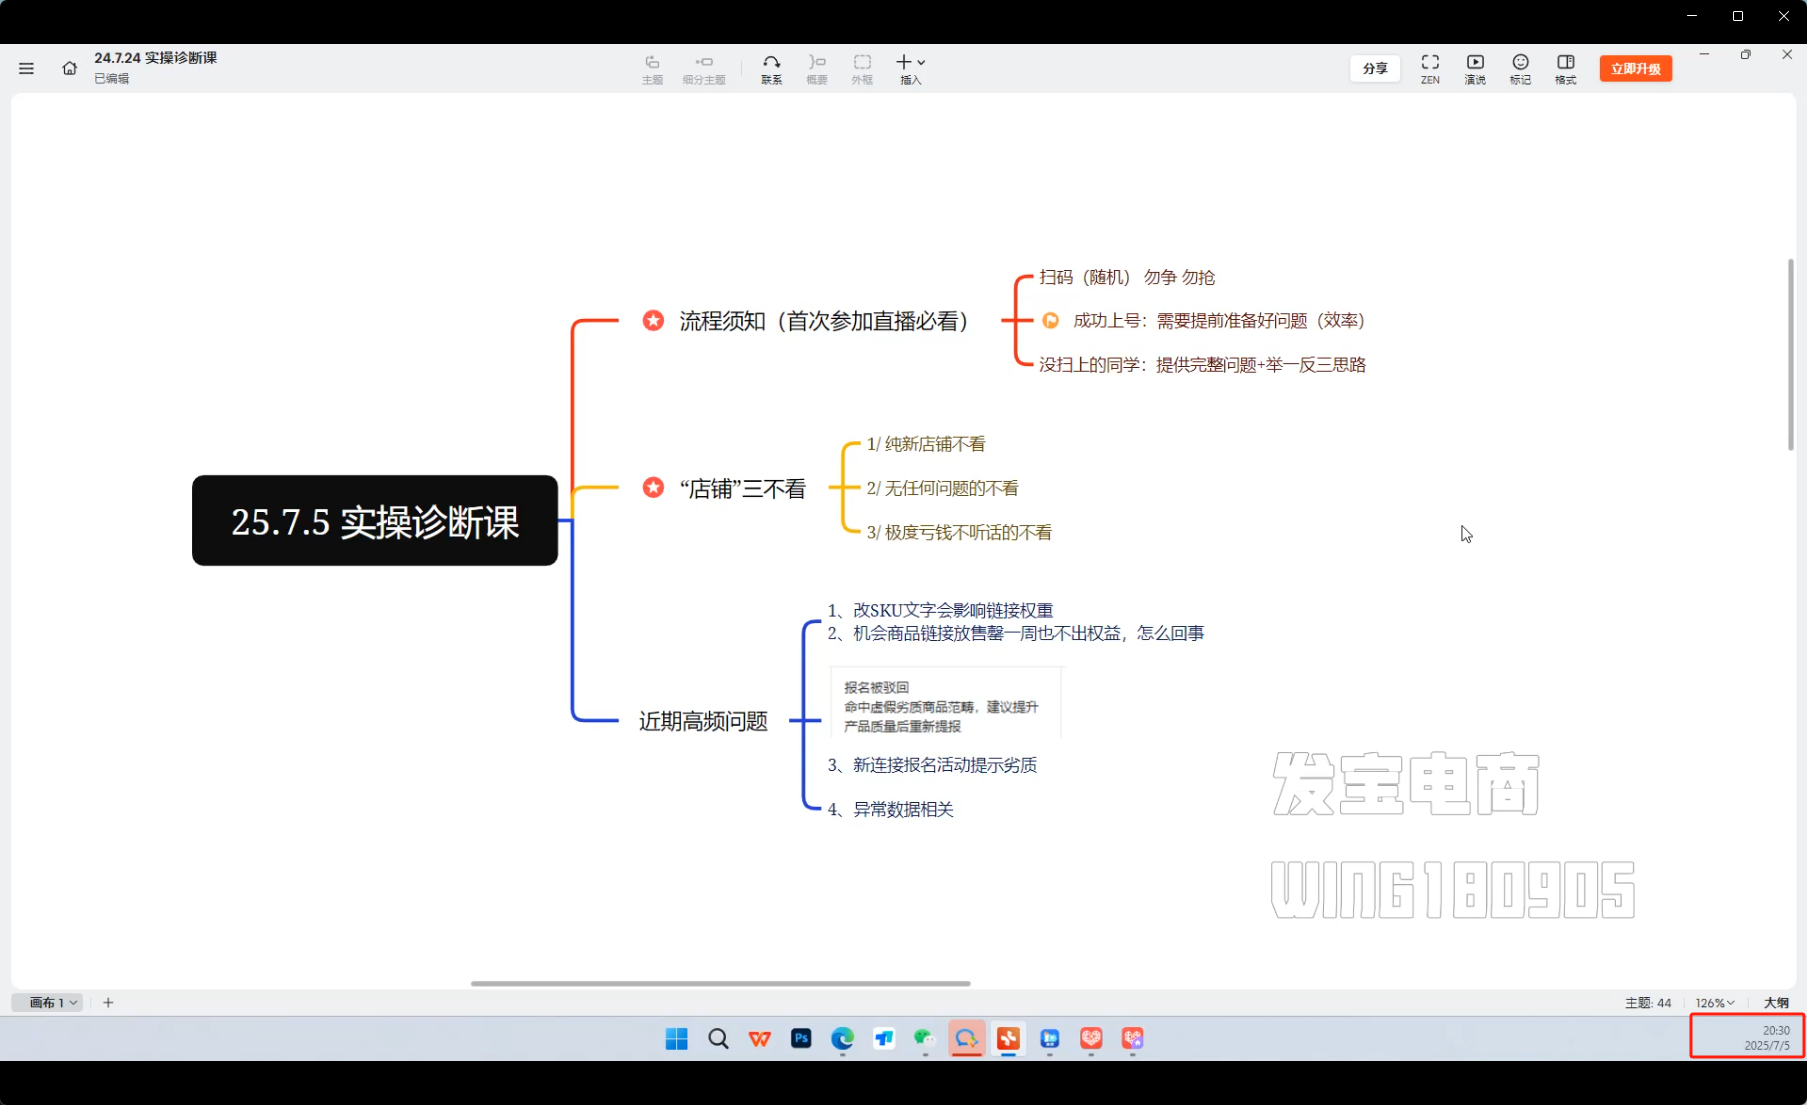Select the central topic 25.7.5 实操诊断课
Screen dimensions: 1807x1105
tap(375, 521)
